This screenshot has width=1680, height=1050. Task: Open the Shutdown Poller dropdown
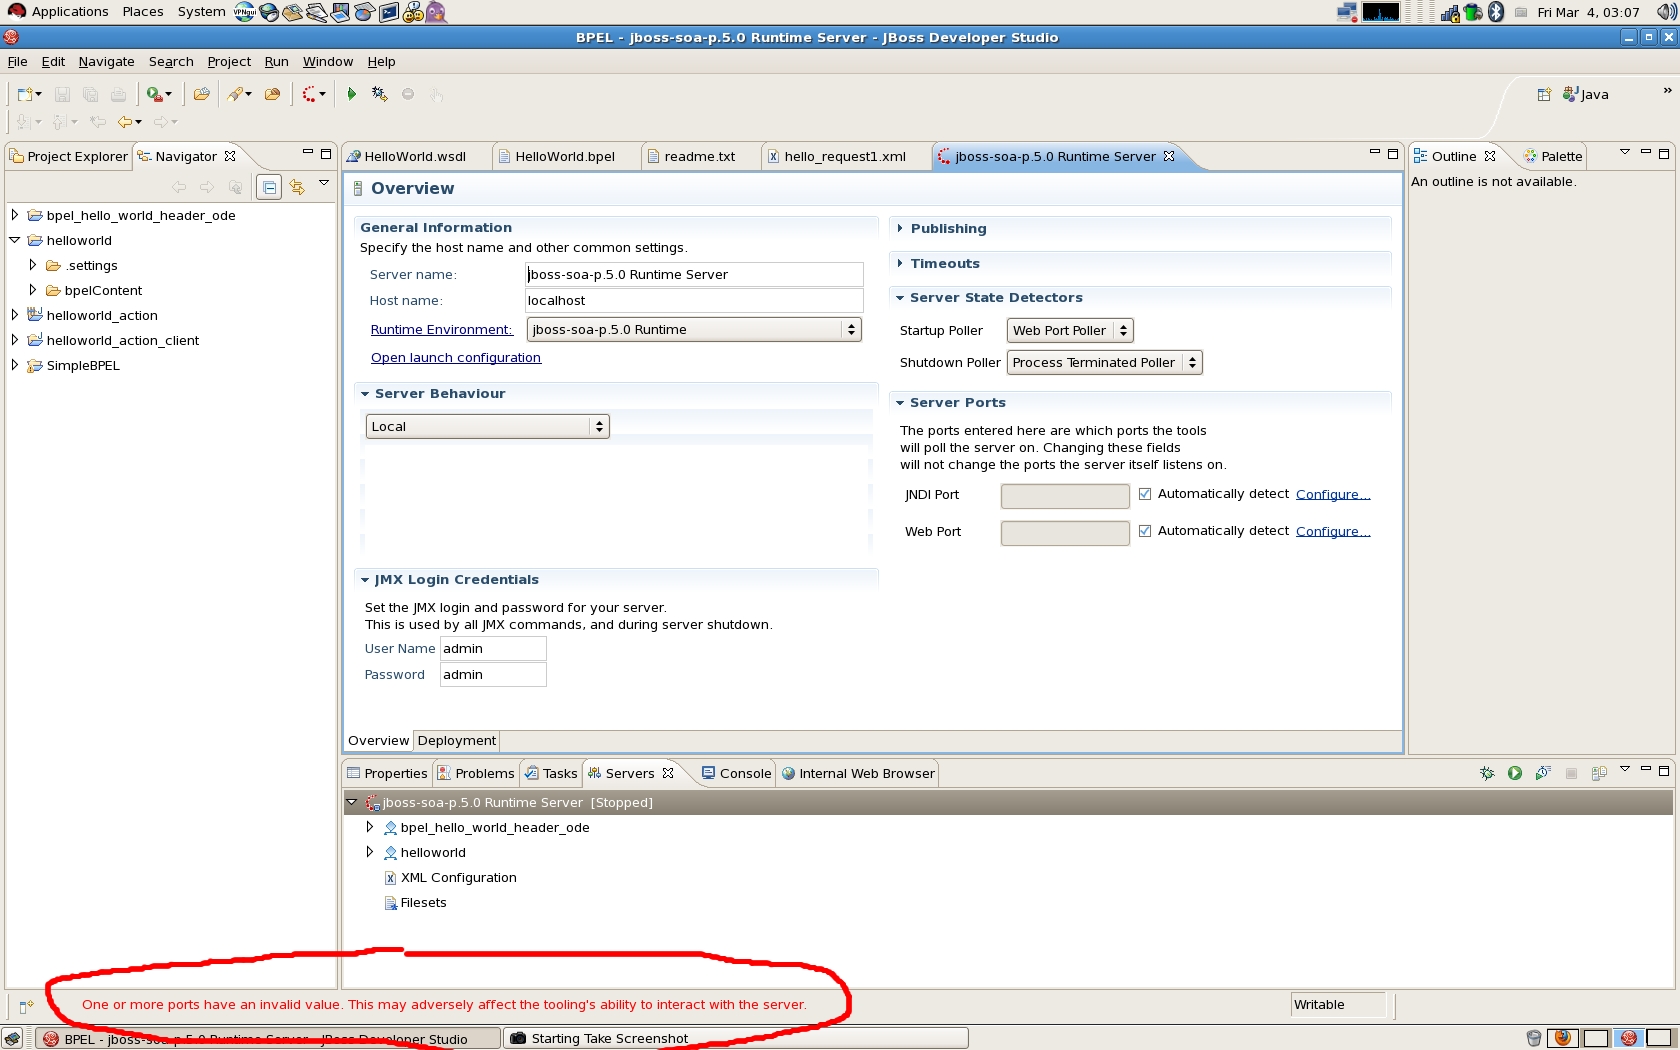(1104, 363)
